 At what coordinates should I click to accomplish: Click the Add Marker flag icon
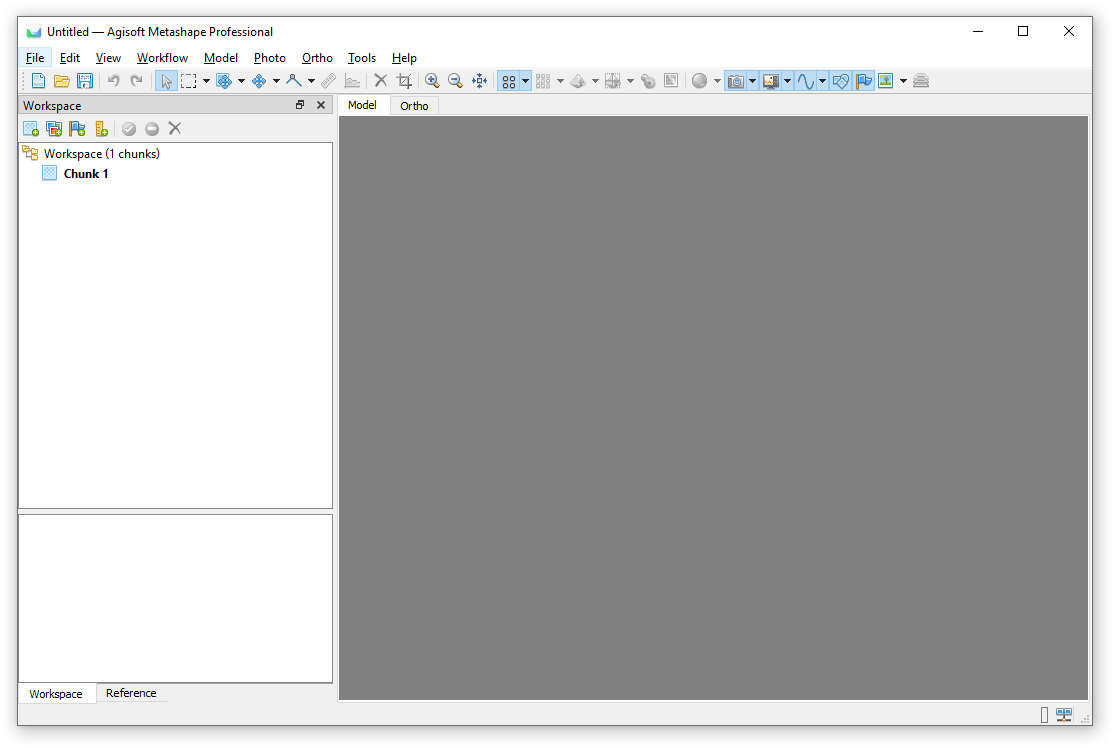tap(77, 129)
